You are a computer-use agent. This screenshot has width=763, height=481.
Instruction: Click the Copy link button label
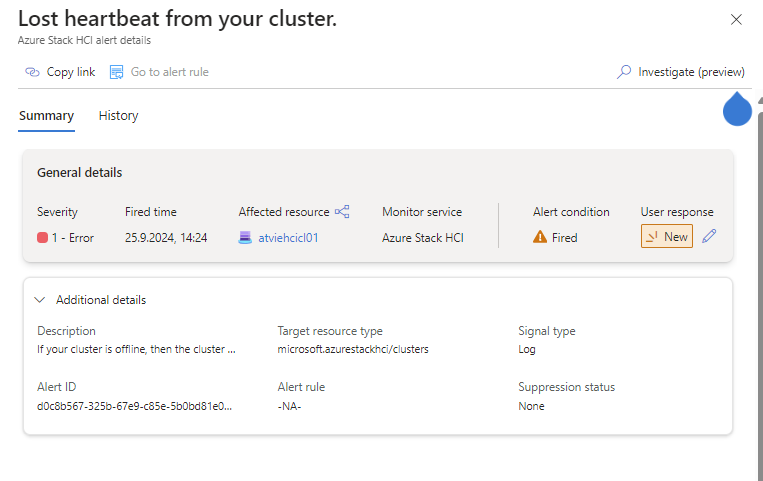tap(71, 72)
